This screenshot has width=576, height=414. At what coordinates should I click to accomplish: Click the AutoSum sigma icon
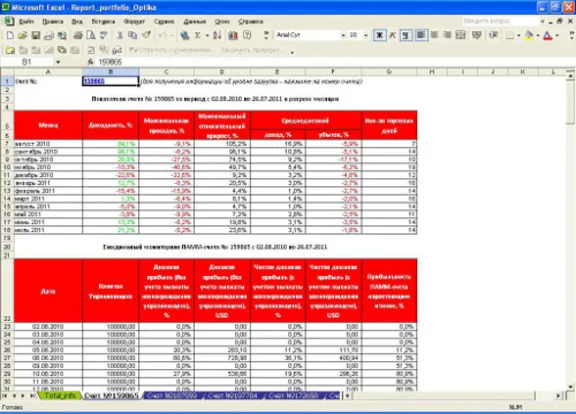coord(198,35)
